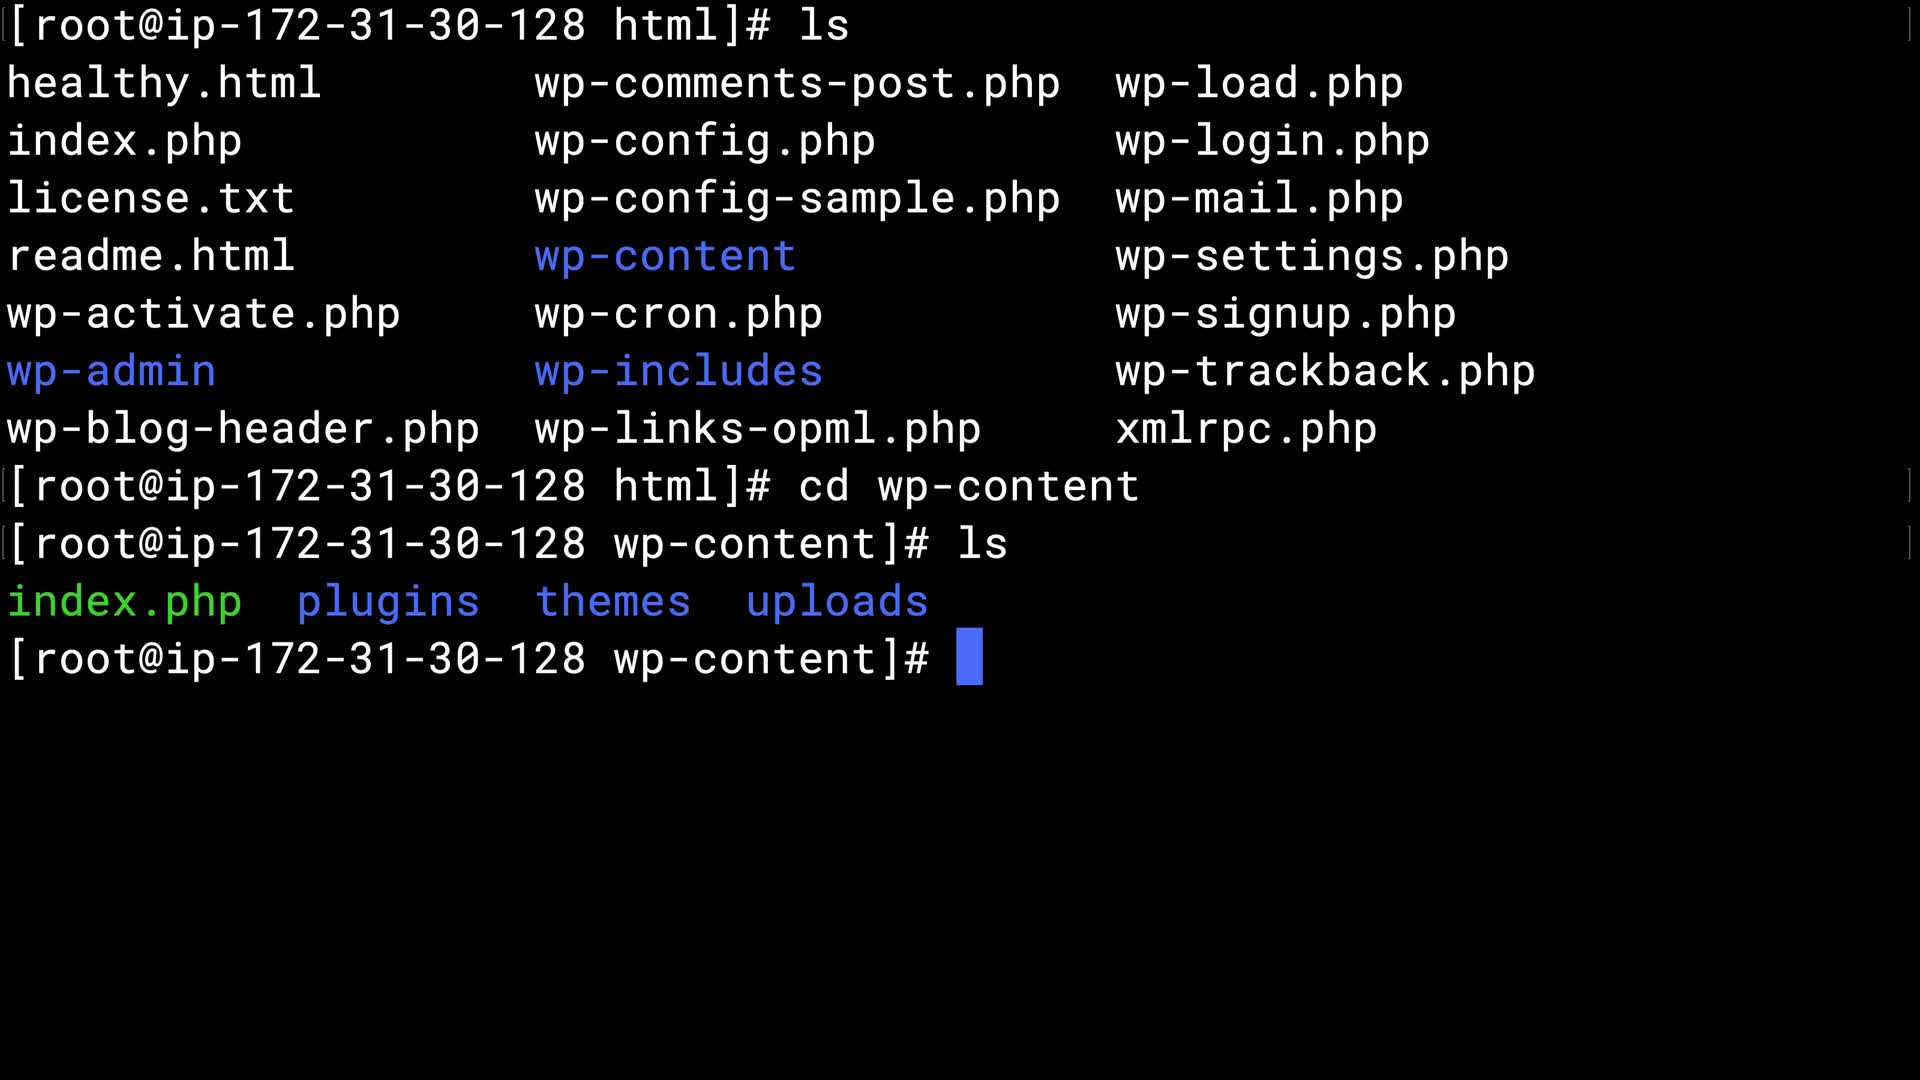This screenshot has height=1080, width=1920.
Task: Click the wp-config-sample.php file name
Action: [797, 198]
